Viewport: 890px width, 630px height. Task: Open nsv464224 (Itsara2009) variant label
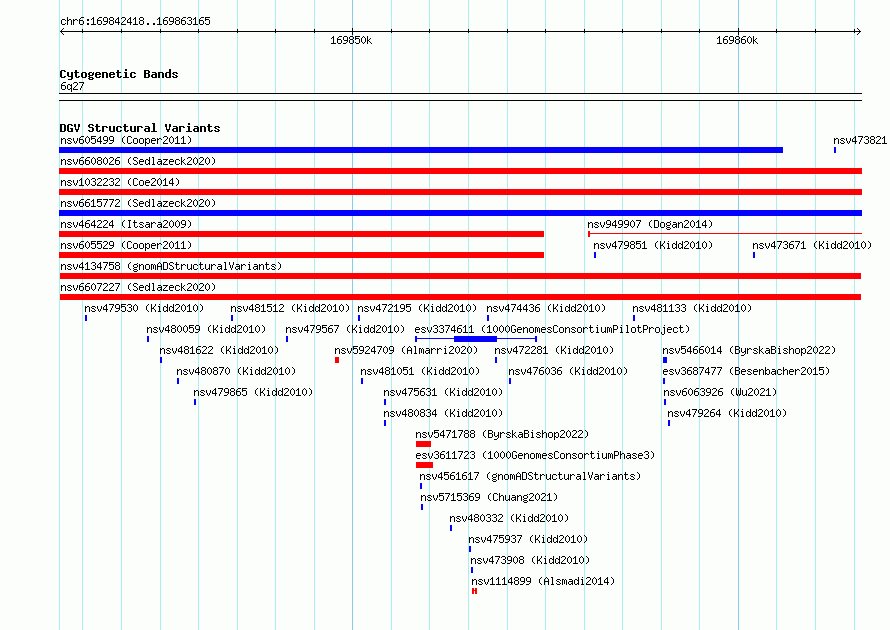click(126, 224)
